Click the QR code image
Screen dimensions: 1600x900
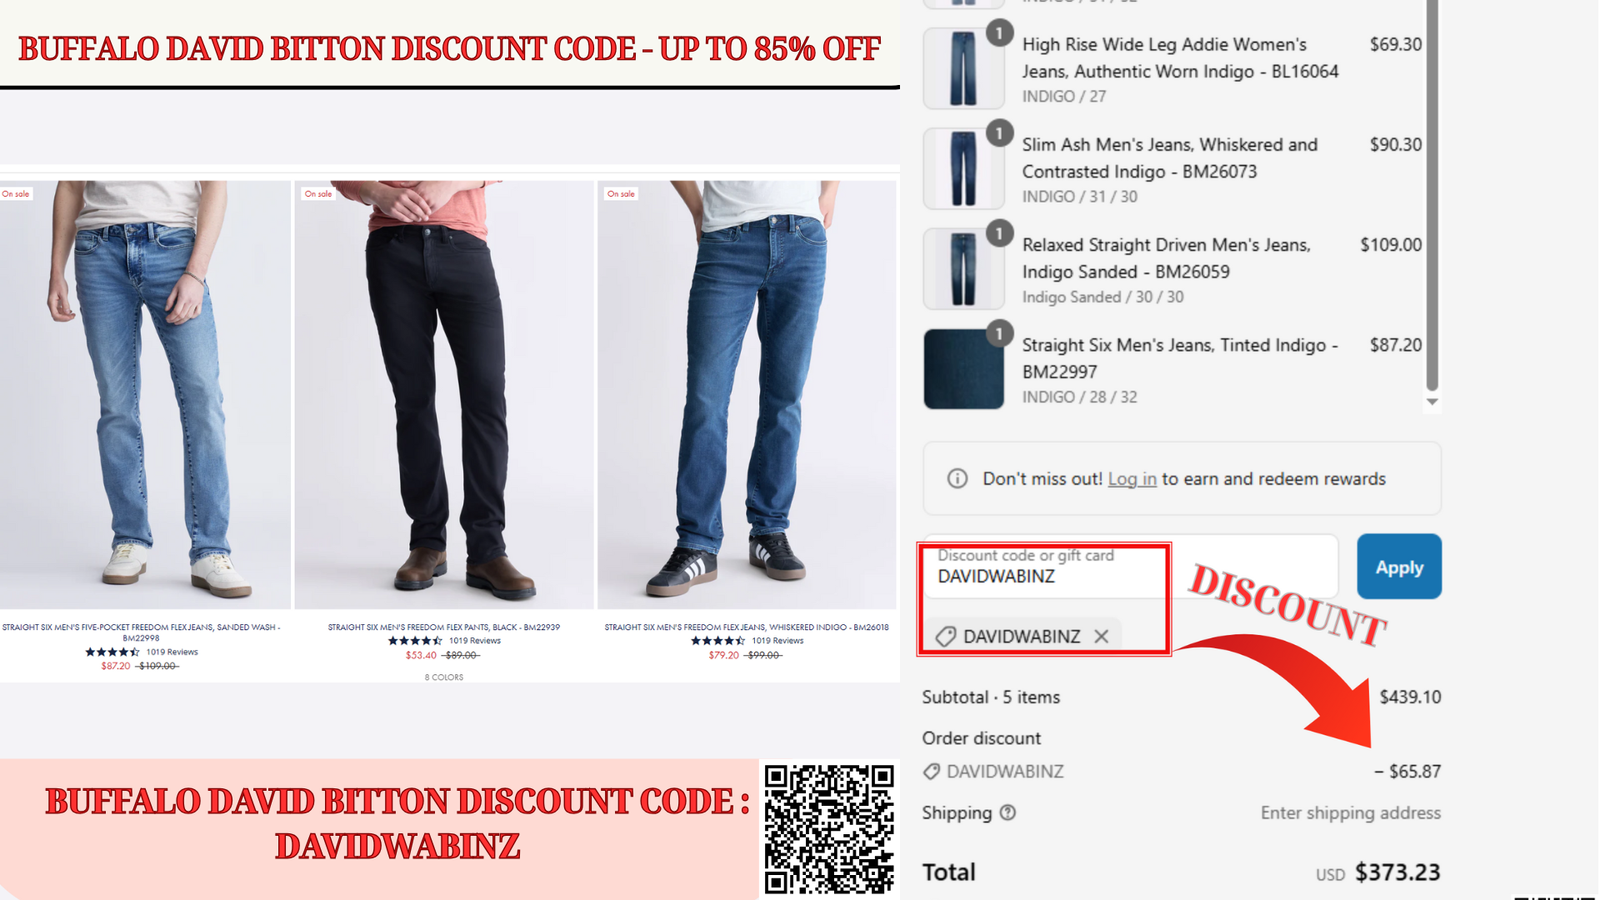829,829
